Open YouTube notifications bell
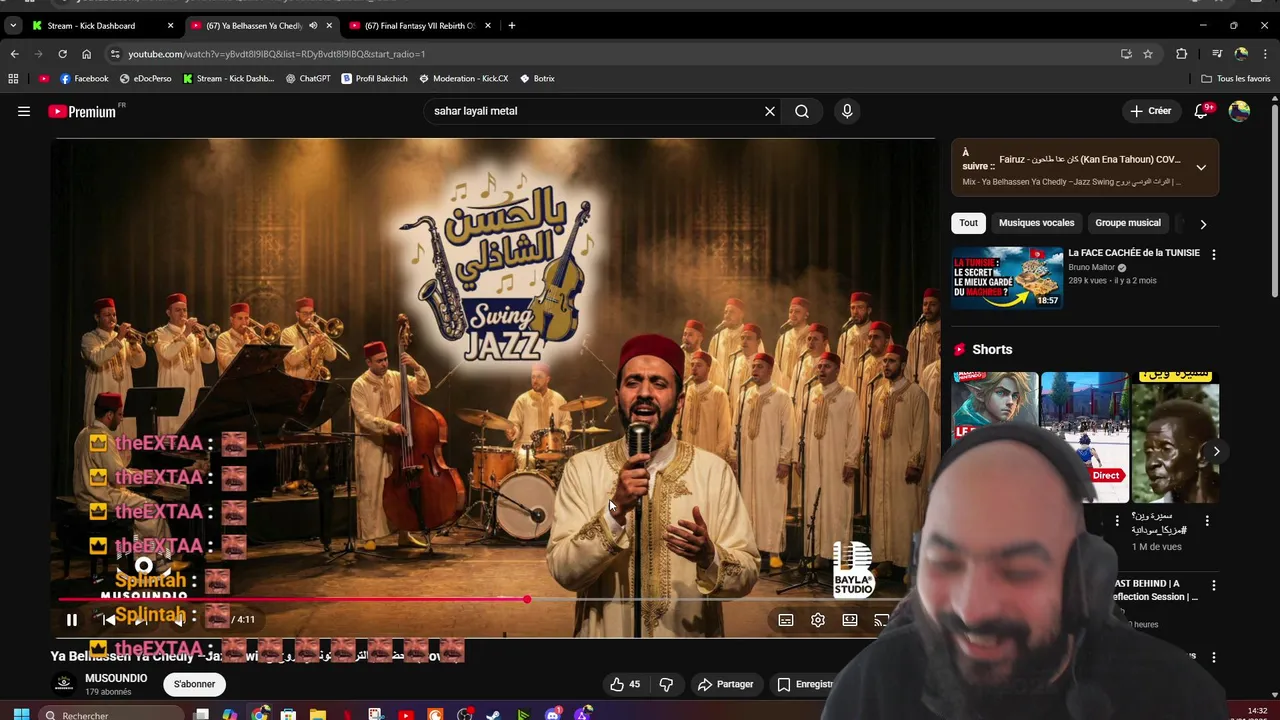Screen dimensions: 1280x720 click(1202, 111)
